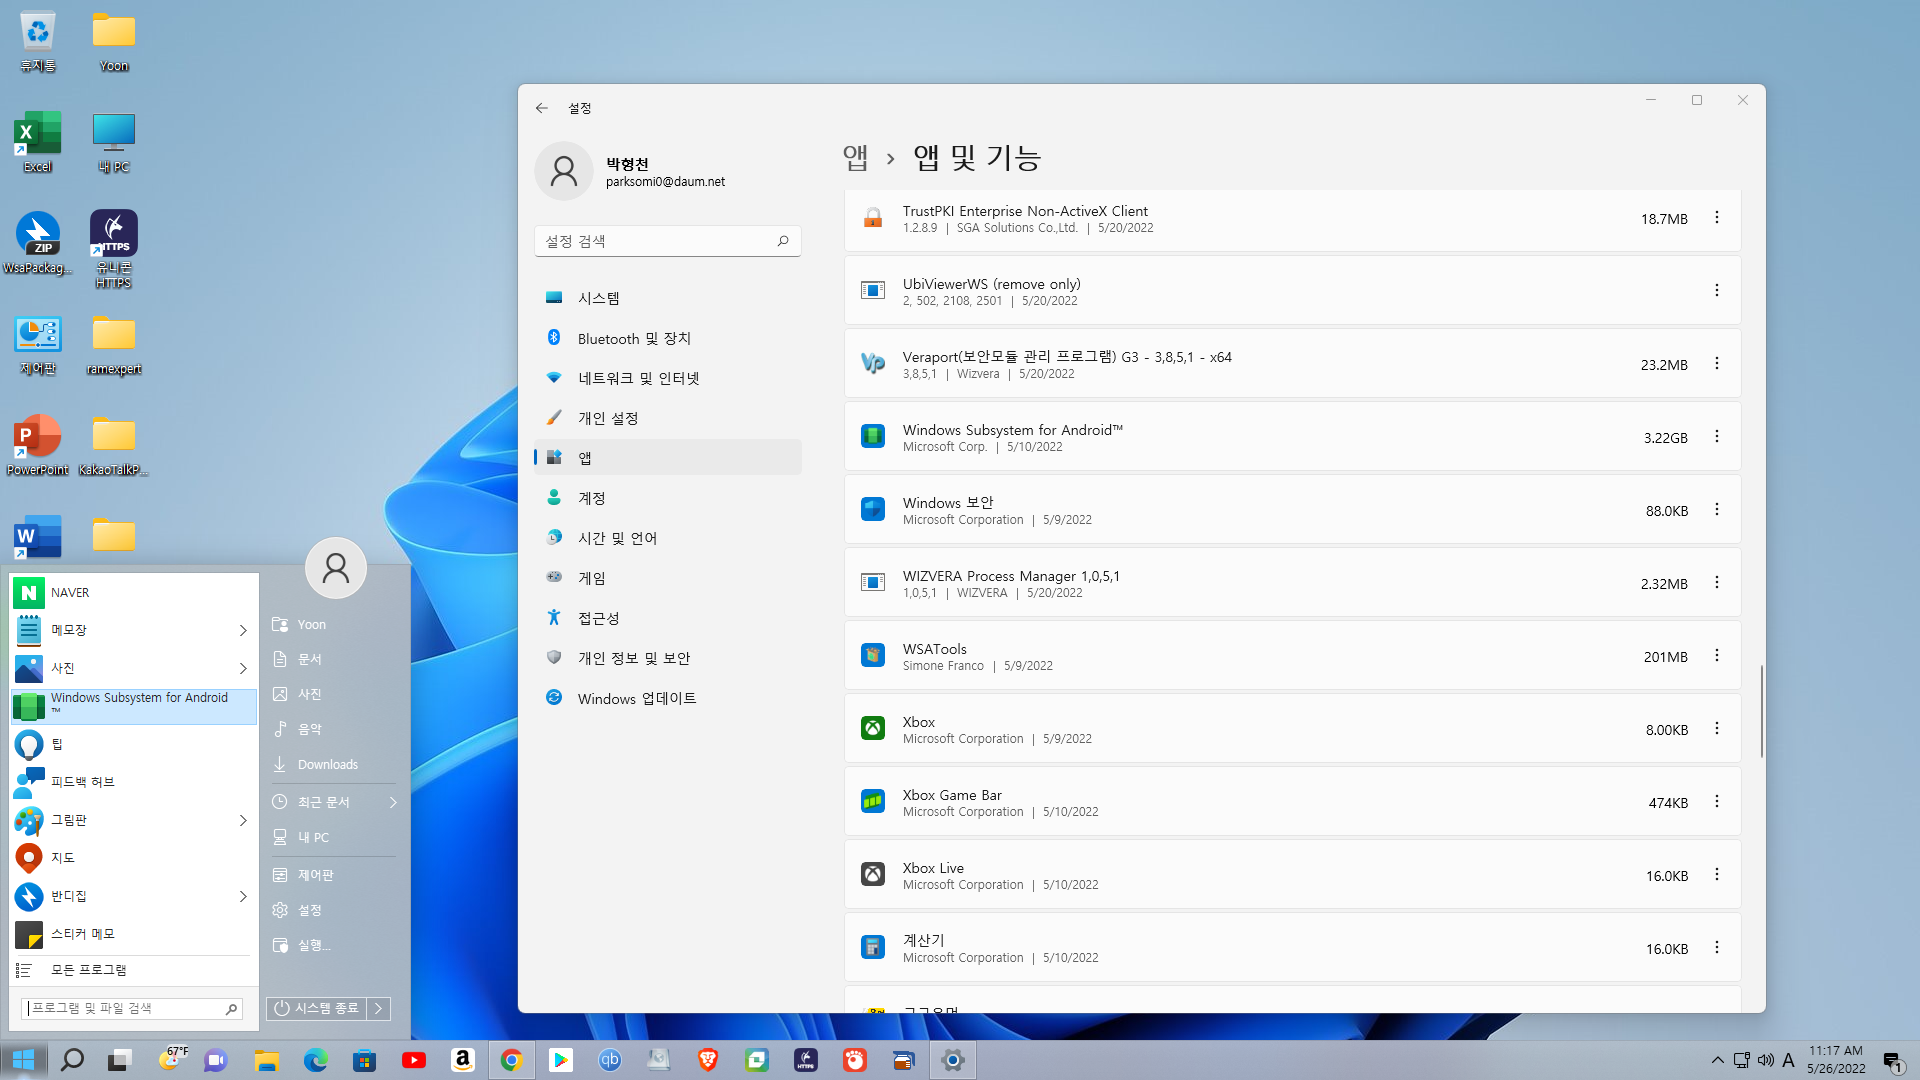This screenshot has height=1080, width=1920.
Task: Expand the 그림판 submenu arrow
Action: click(x=243, y=820)
